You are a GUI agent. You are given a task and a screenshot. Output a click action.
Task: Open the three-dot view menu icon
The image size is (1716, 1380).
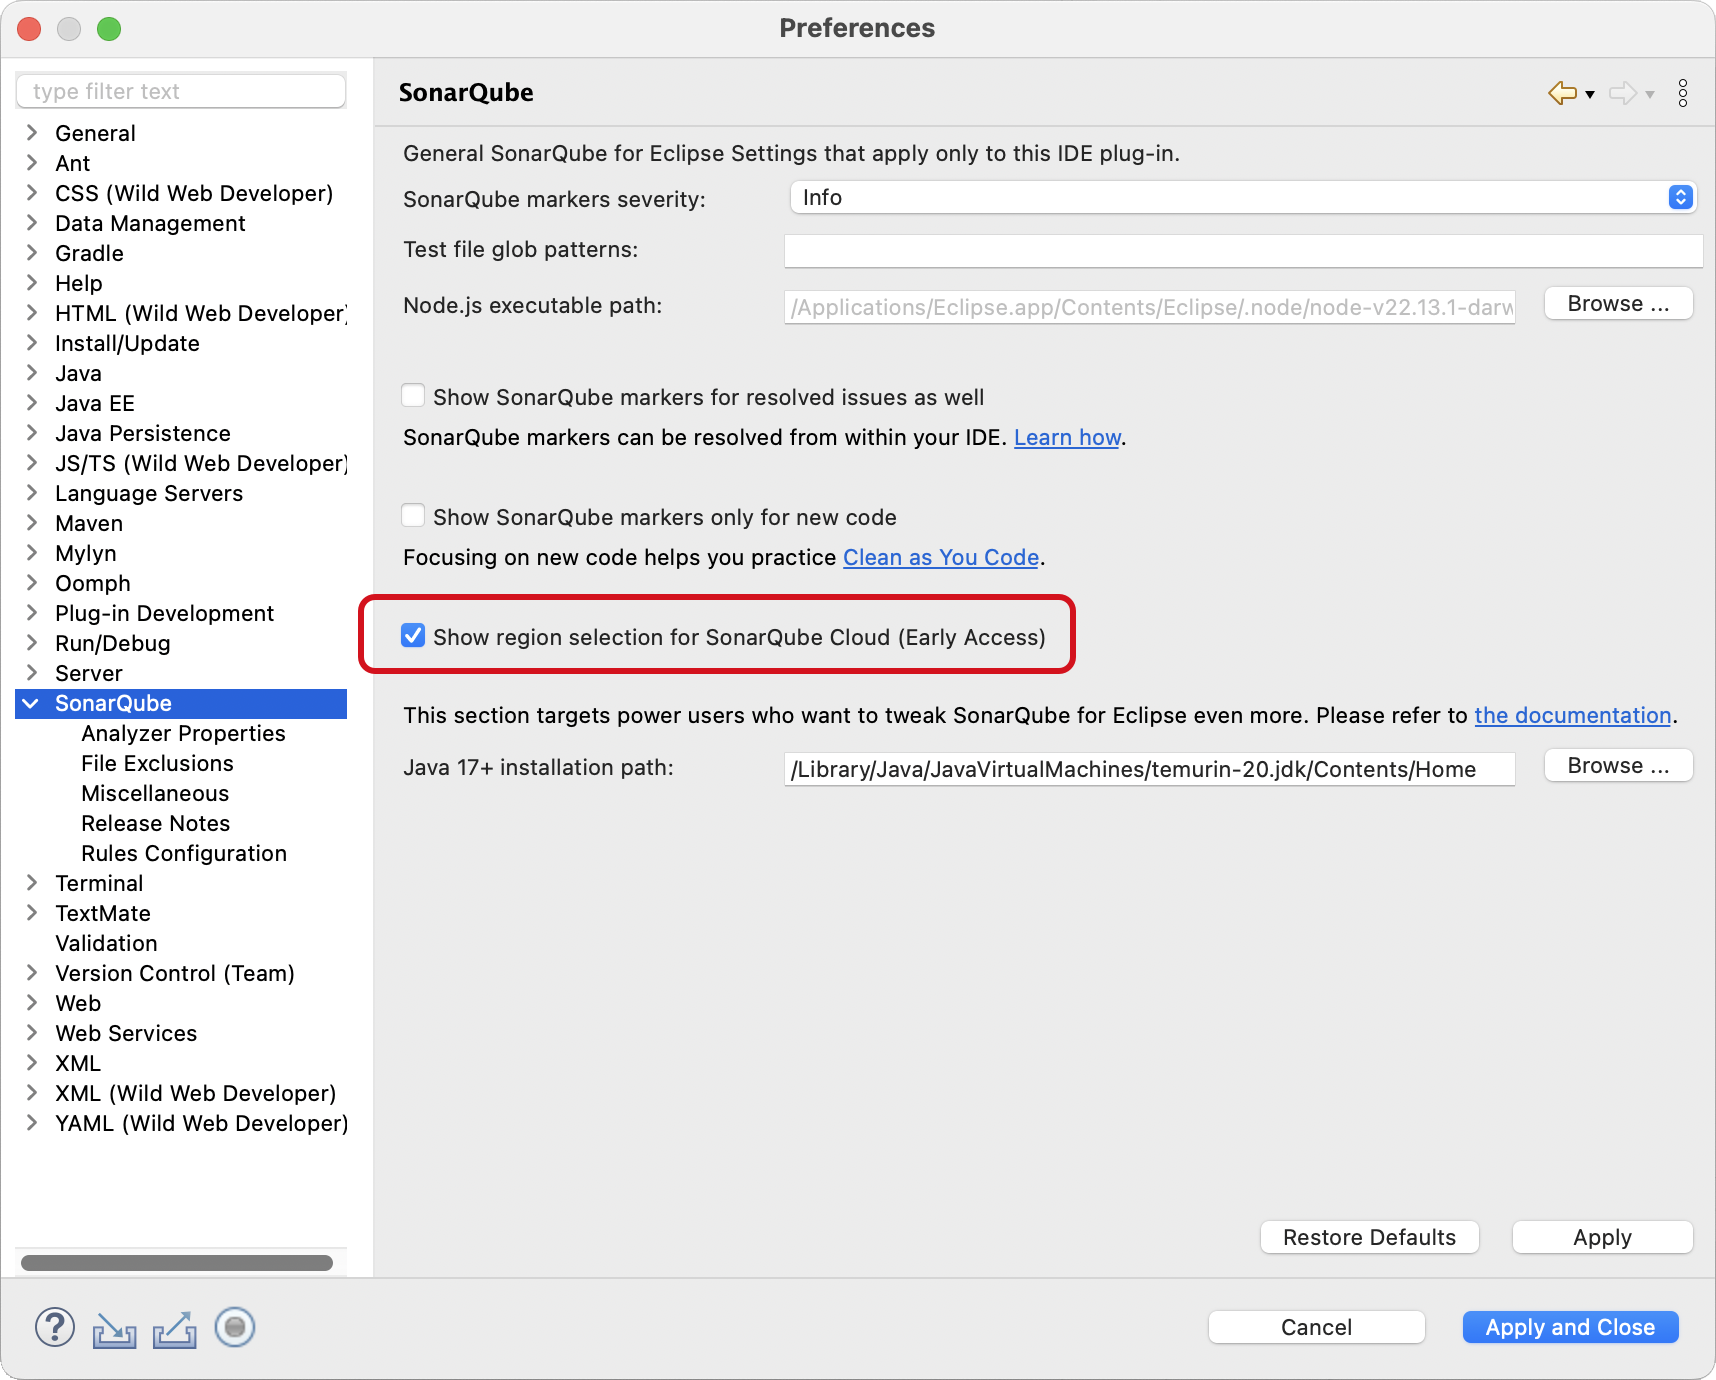[x=1683, y=93]
